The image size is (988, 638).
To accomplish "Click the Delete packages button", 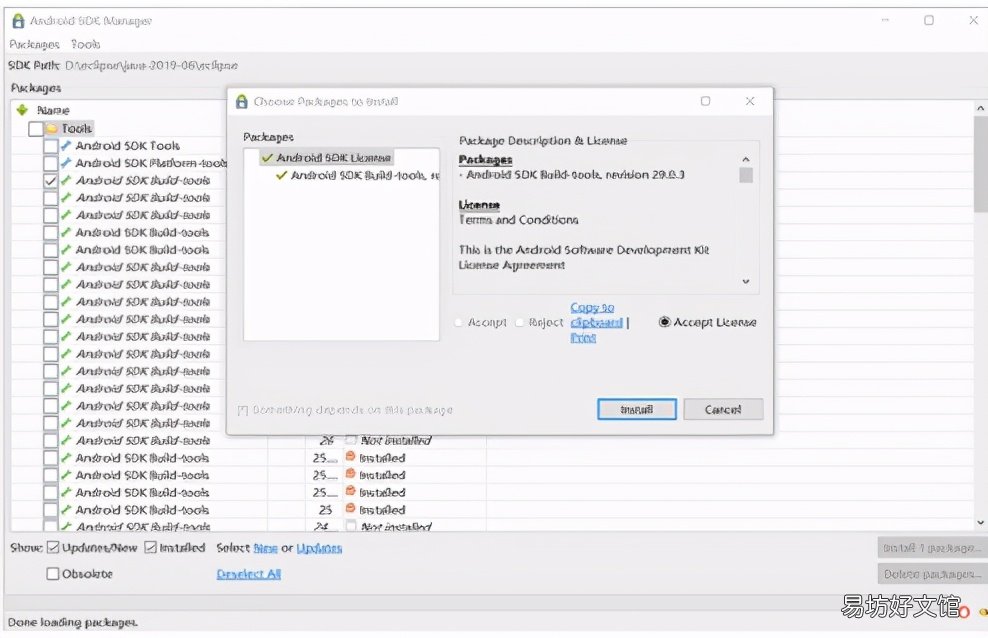I will pyautogui.click(x=931, y=574).
